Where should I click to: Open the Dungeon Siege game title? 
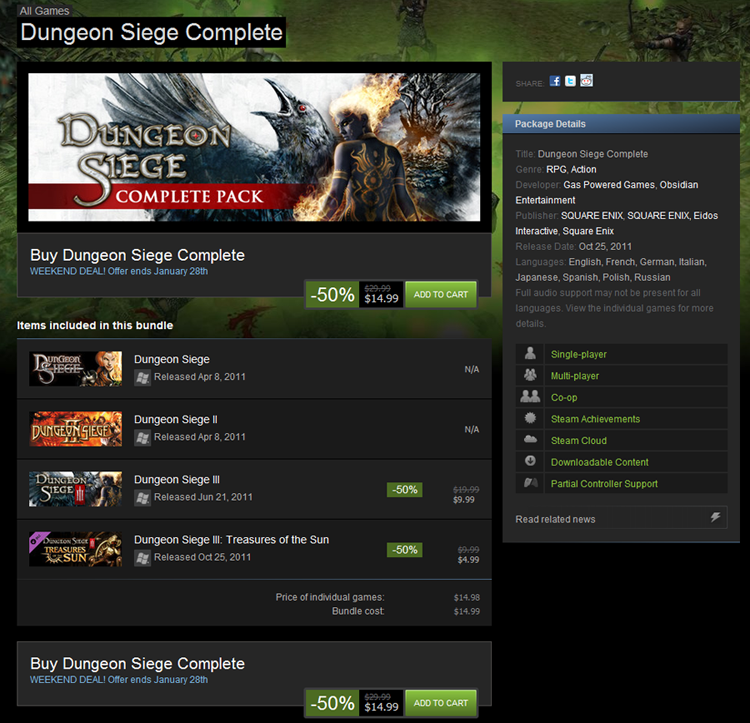click(172, 359)
